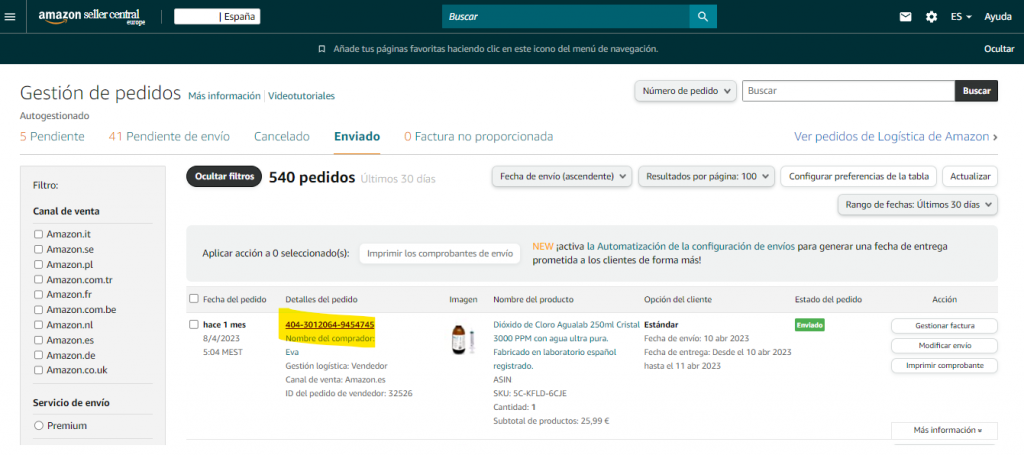Click the Amazon Seller Central logo
The image size is (1024, 455).
tap(92, 17)
